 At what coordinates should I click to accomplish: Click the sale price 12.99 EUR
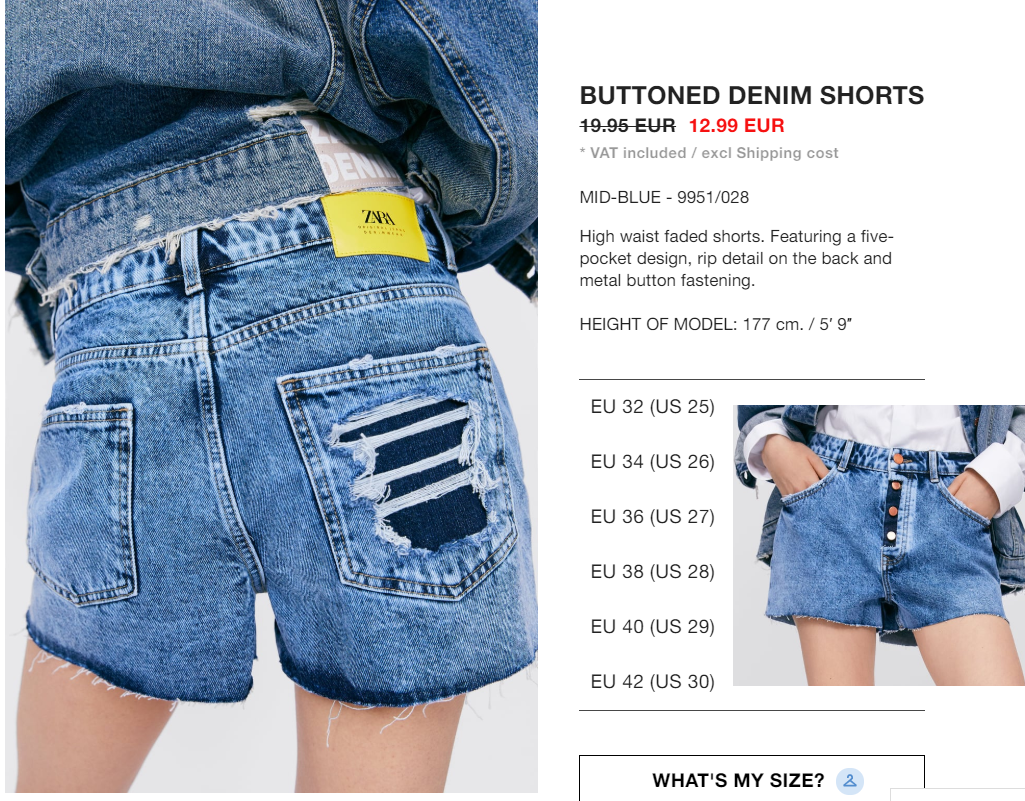(x=736, y=126)
